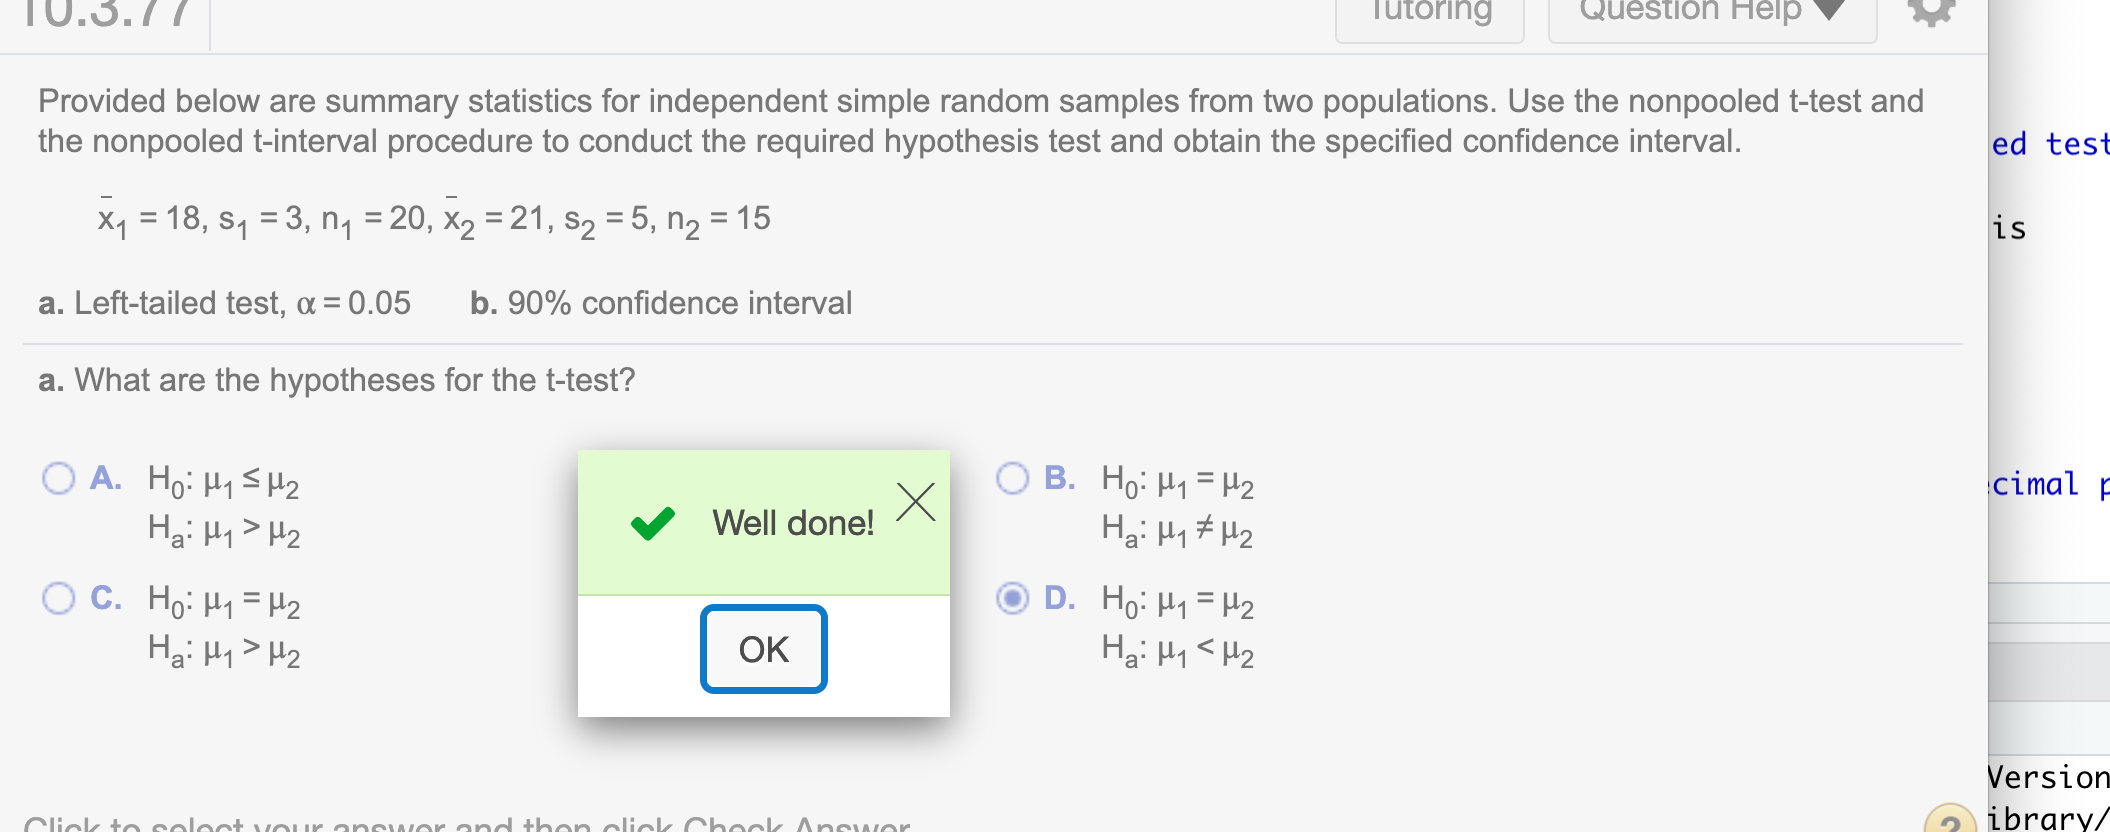2110x832 pixels.
Task: Select radio option C hypotheses
Action: click(x=59, y=599)
